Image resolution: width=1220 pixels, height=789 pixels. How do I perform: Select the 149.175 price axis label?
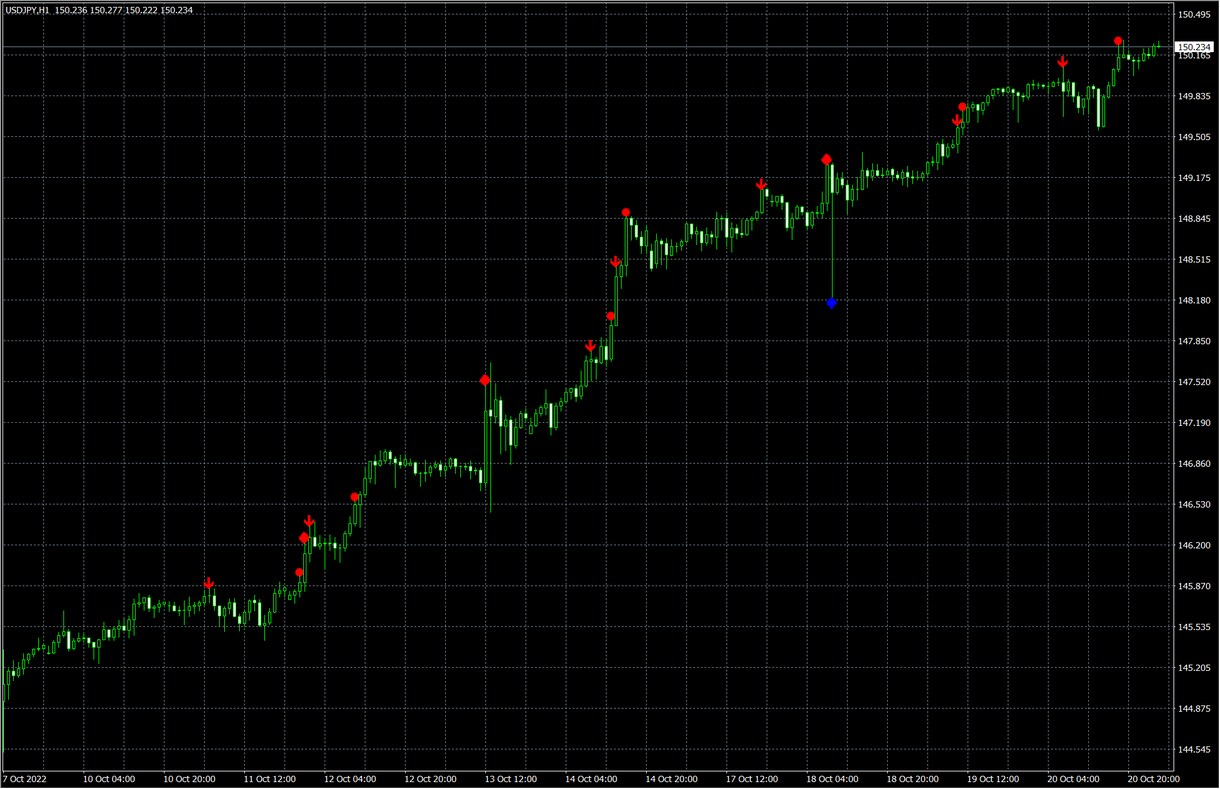[1194, 179]
